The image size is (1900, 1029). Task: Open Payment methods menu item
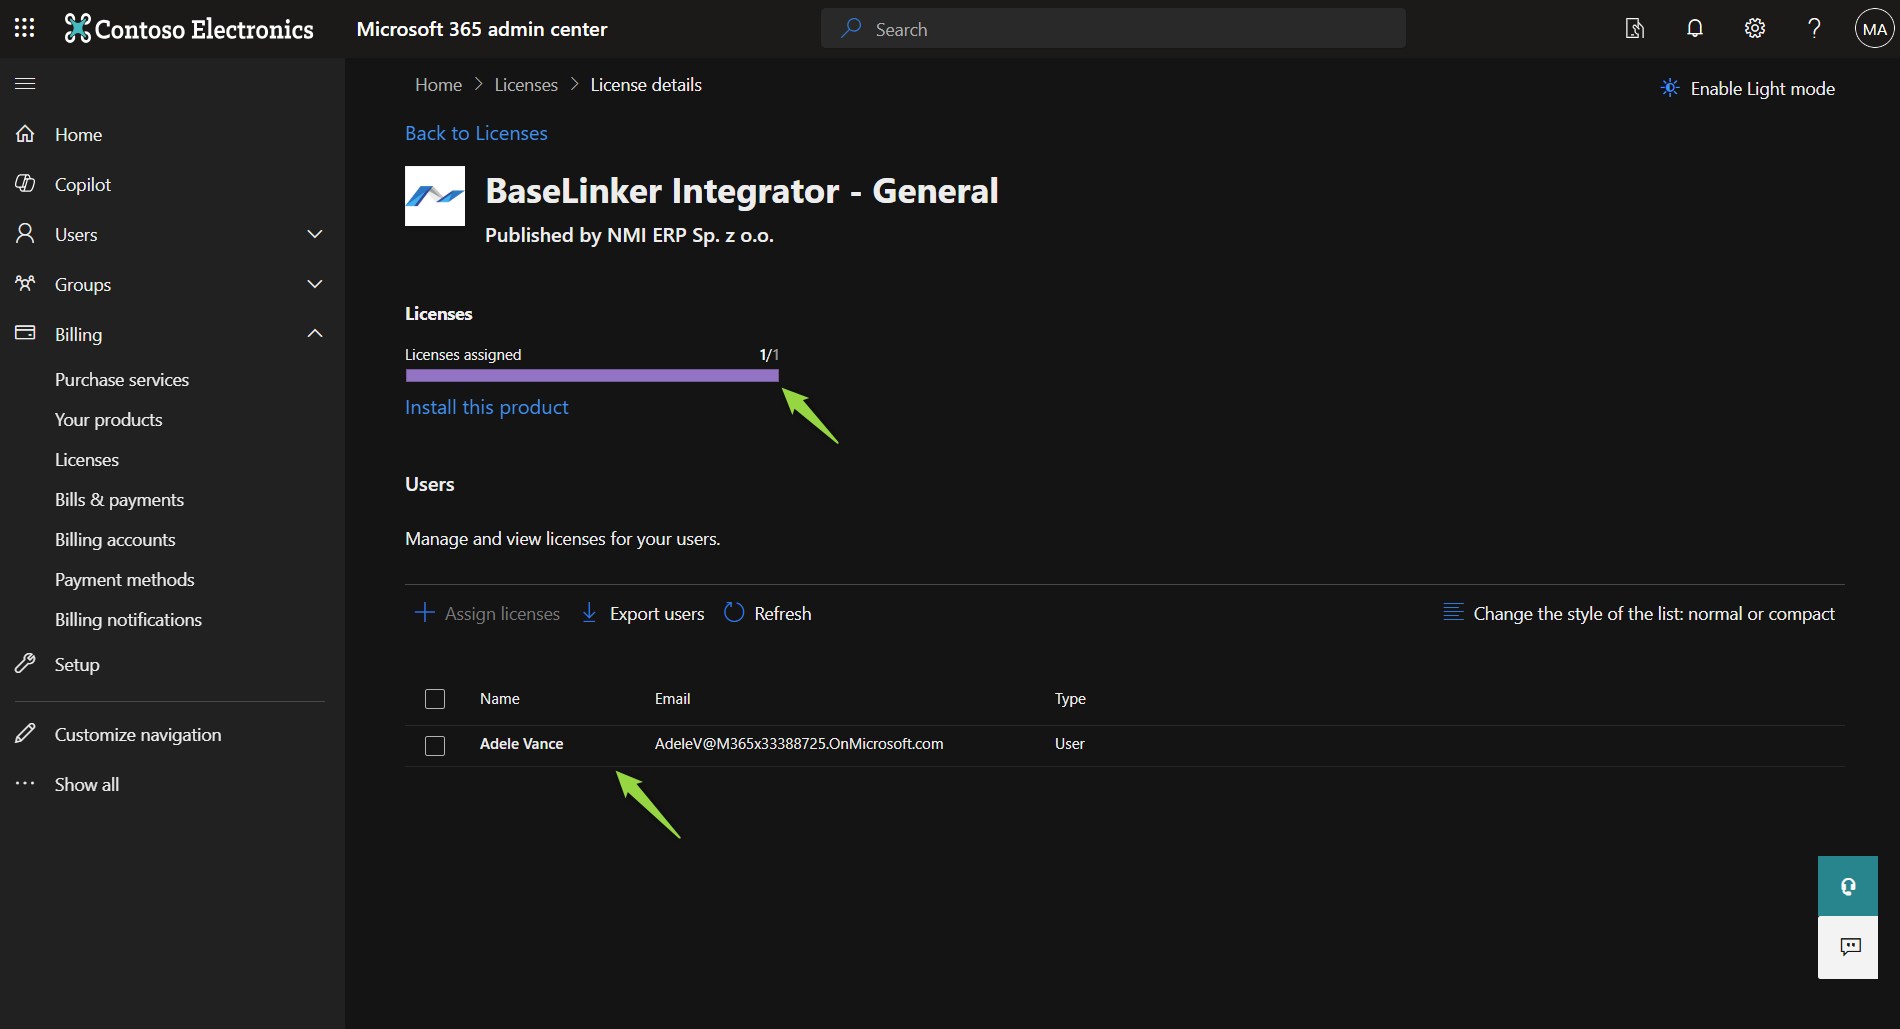click(125, 580)
